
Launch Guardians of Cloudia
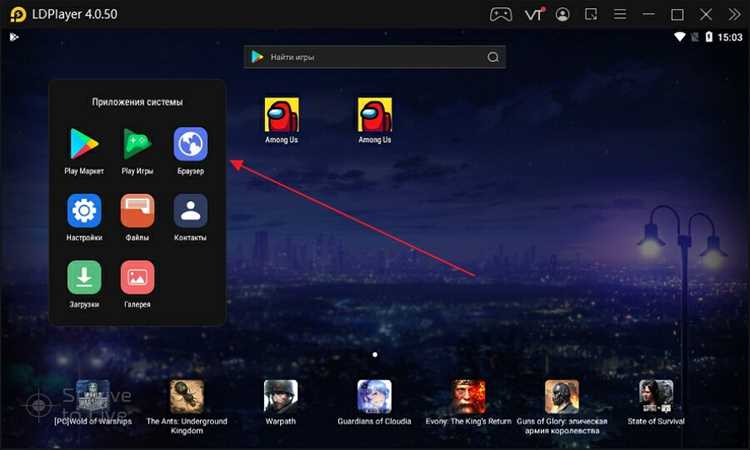375,397
